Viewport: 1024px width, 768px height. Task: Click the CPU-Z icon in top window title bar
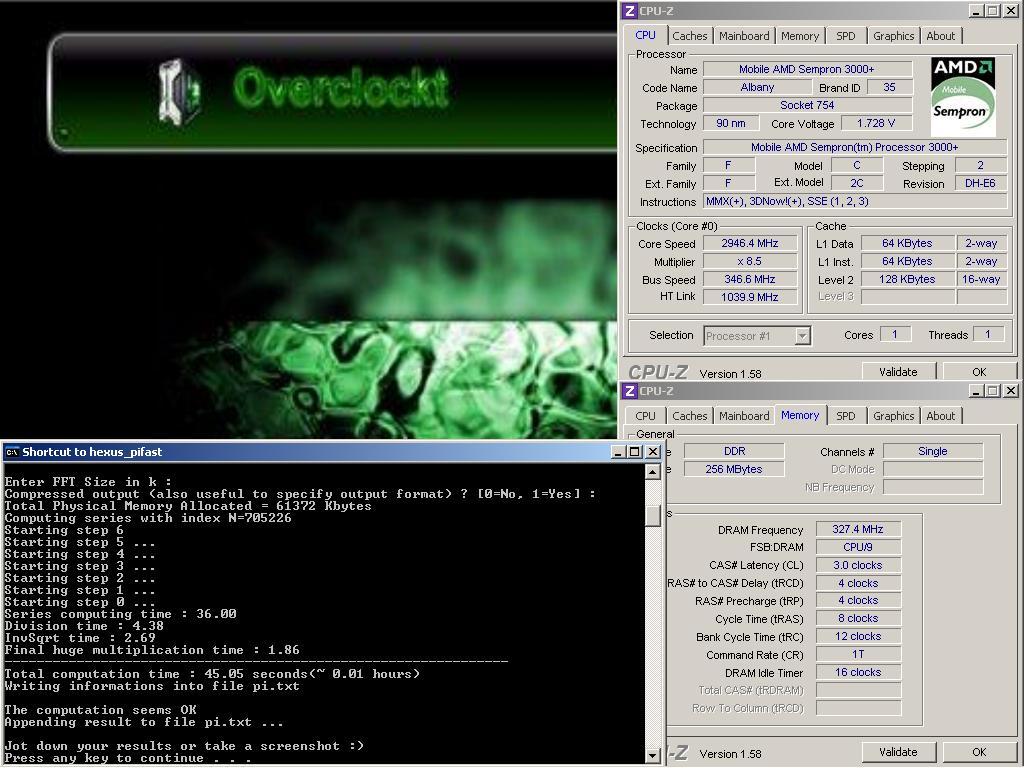click(630, 11)
